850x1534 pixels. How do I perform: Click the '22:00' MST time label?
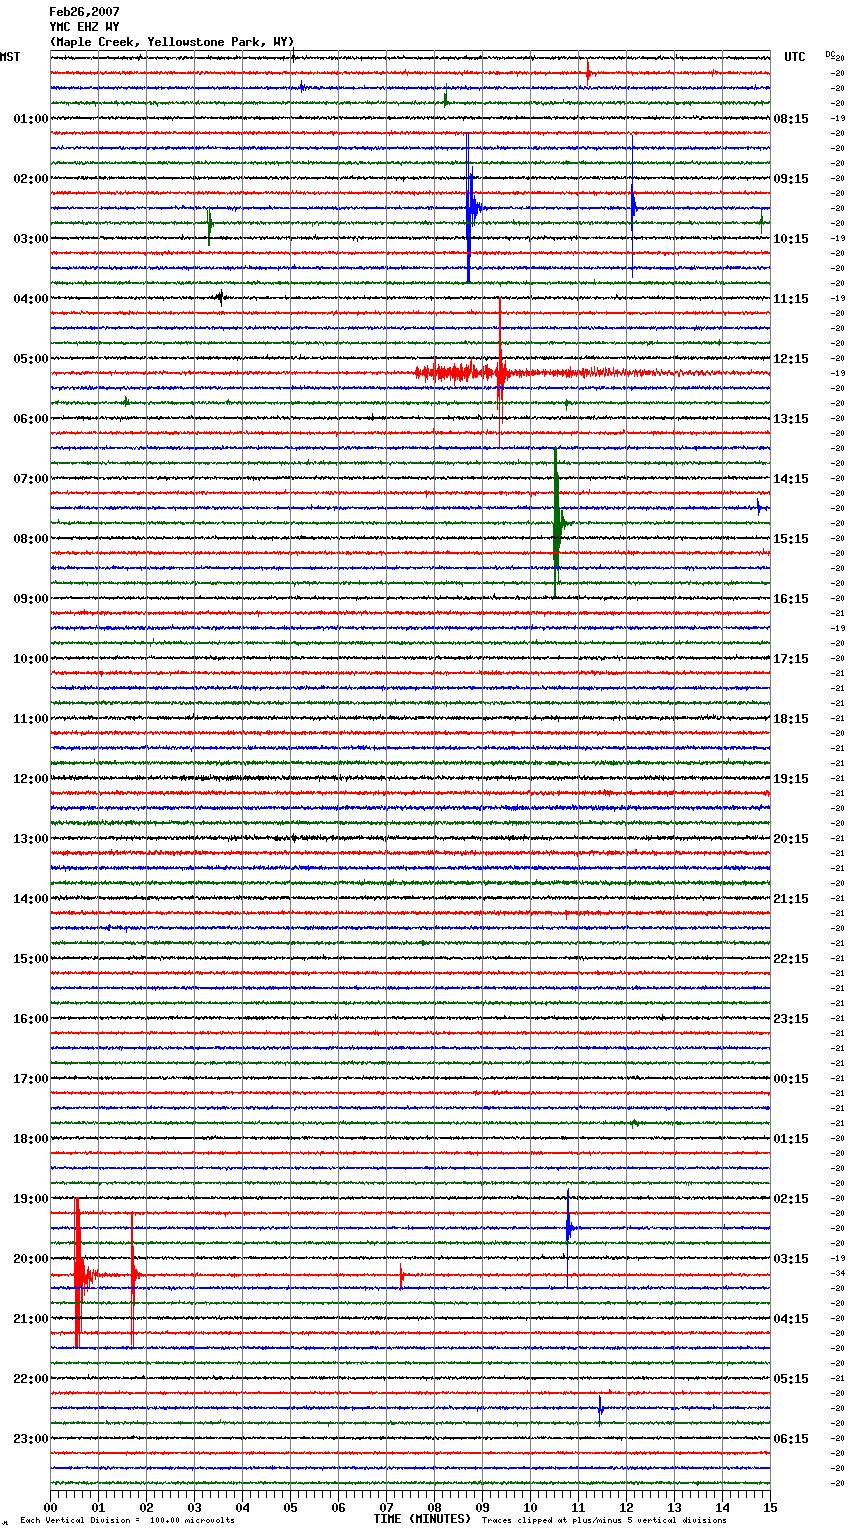click(31, 1379)
